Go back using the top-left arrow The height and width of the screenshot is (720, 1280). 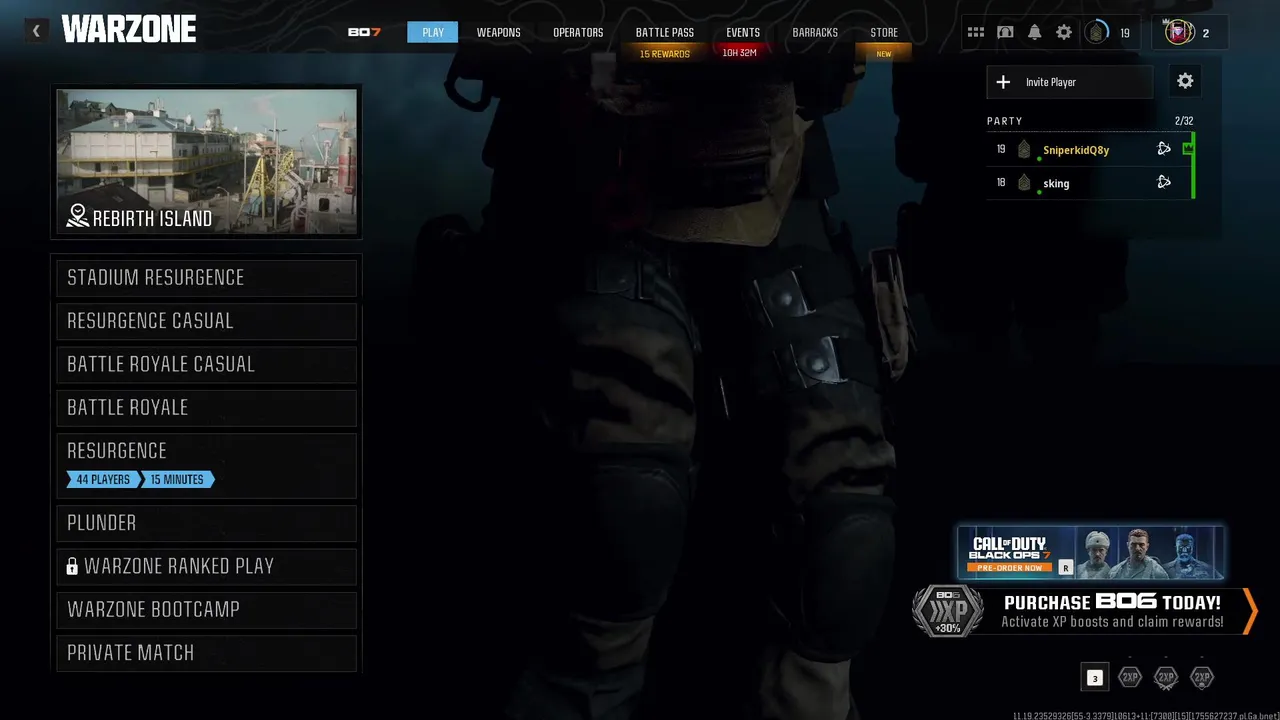[x=36, y=31]
